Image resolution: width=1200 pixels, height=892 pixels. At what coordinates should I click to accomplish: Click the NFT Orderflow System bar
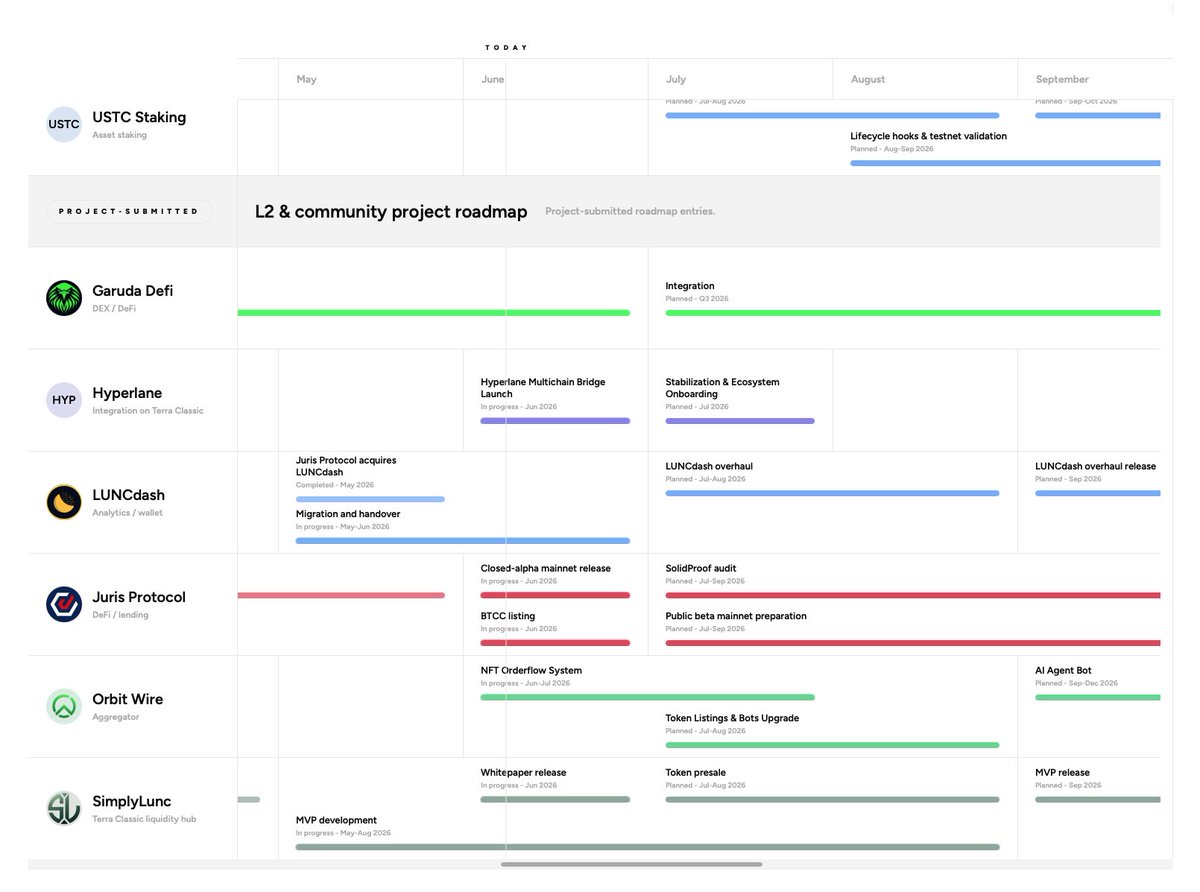click(648, 697)
